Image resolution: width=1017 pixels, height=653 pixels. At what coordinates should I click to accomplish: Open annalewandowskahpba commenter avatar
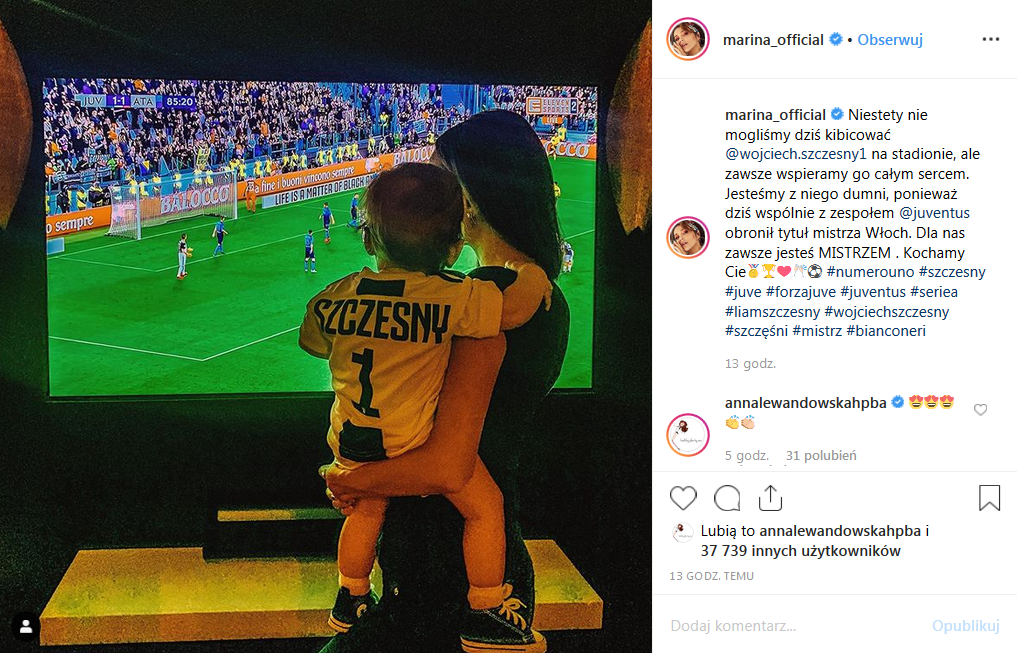click(688, 434)
